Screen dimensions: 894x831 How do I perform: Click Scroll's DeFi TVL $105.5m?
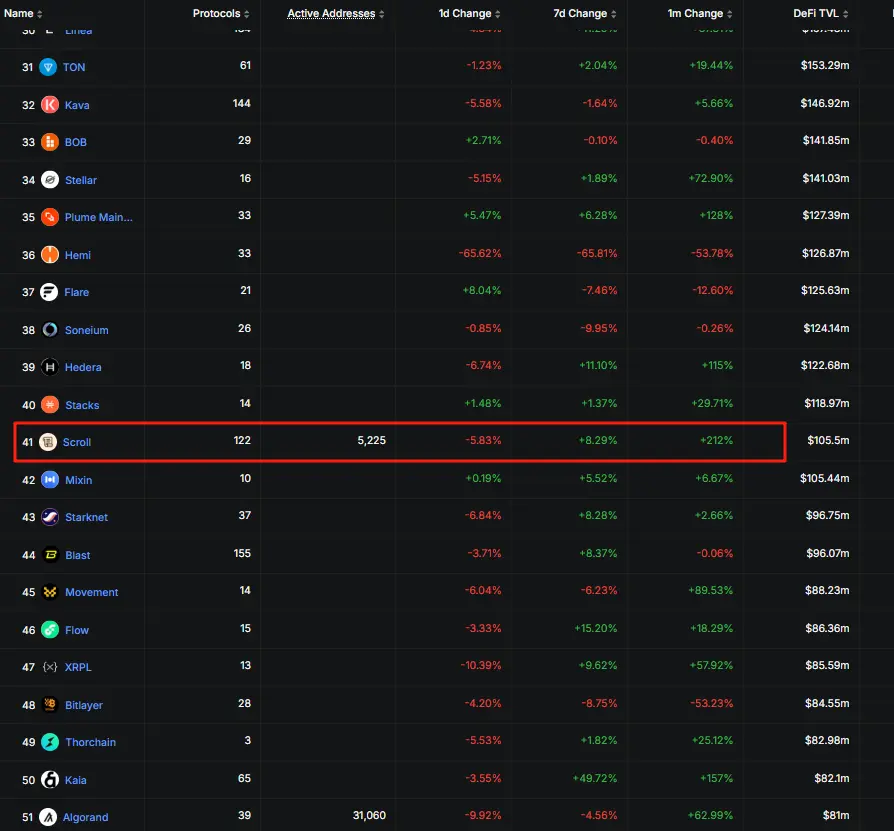pos(828,440)
